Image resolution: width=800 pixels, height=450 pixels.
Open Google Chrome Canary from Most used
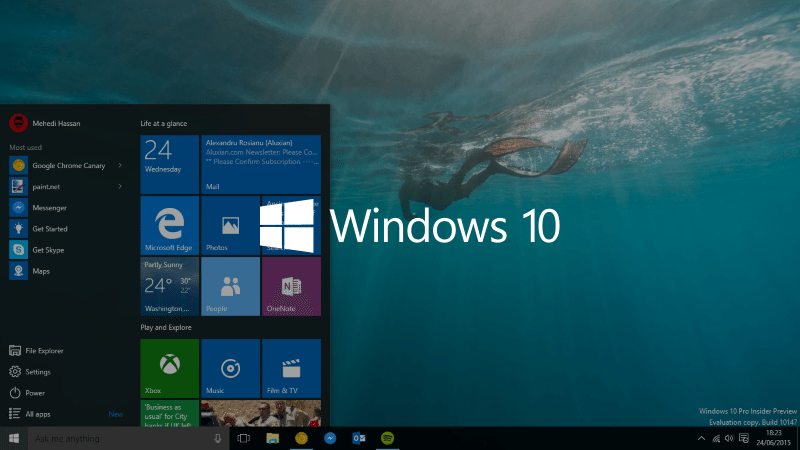66,165
